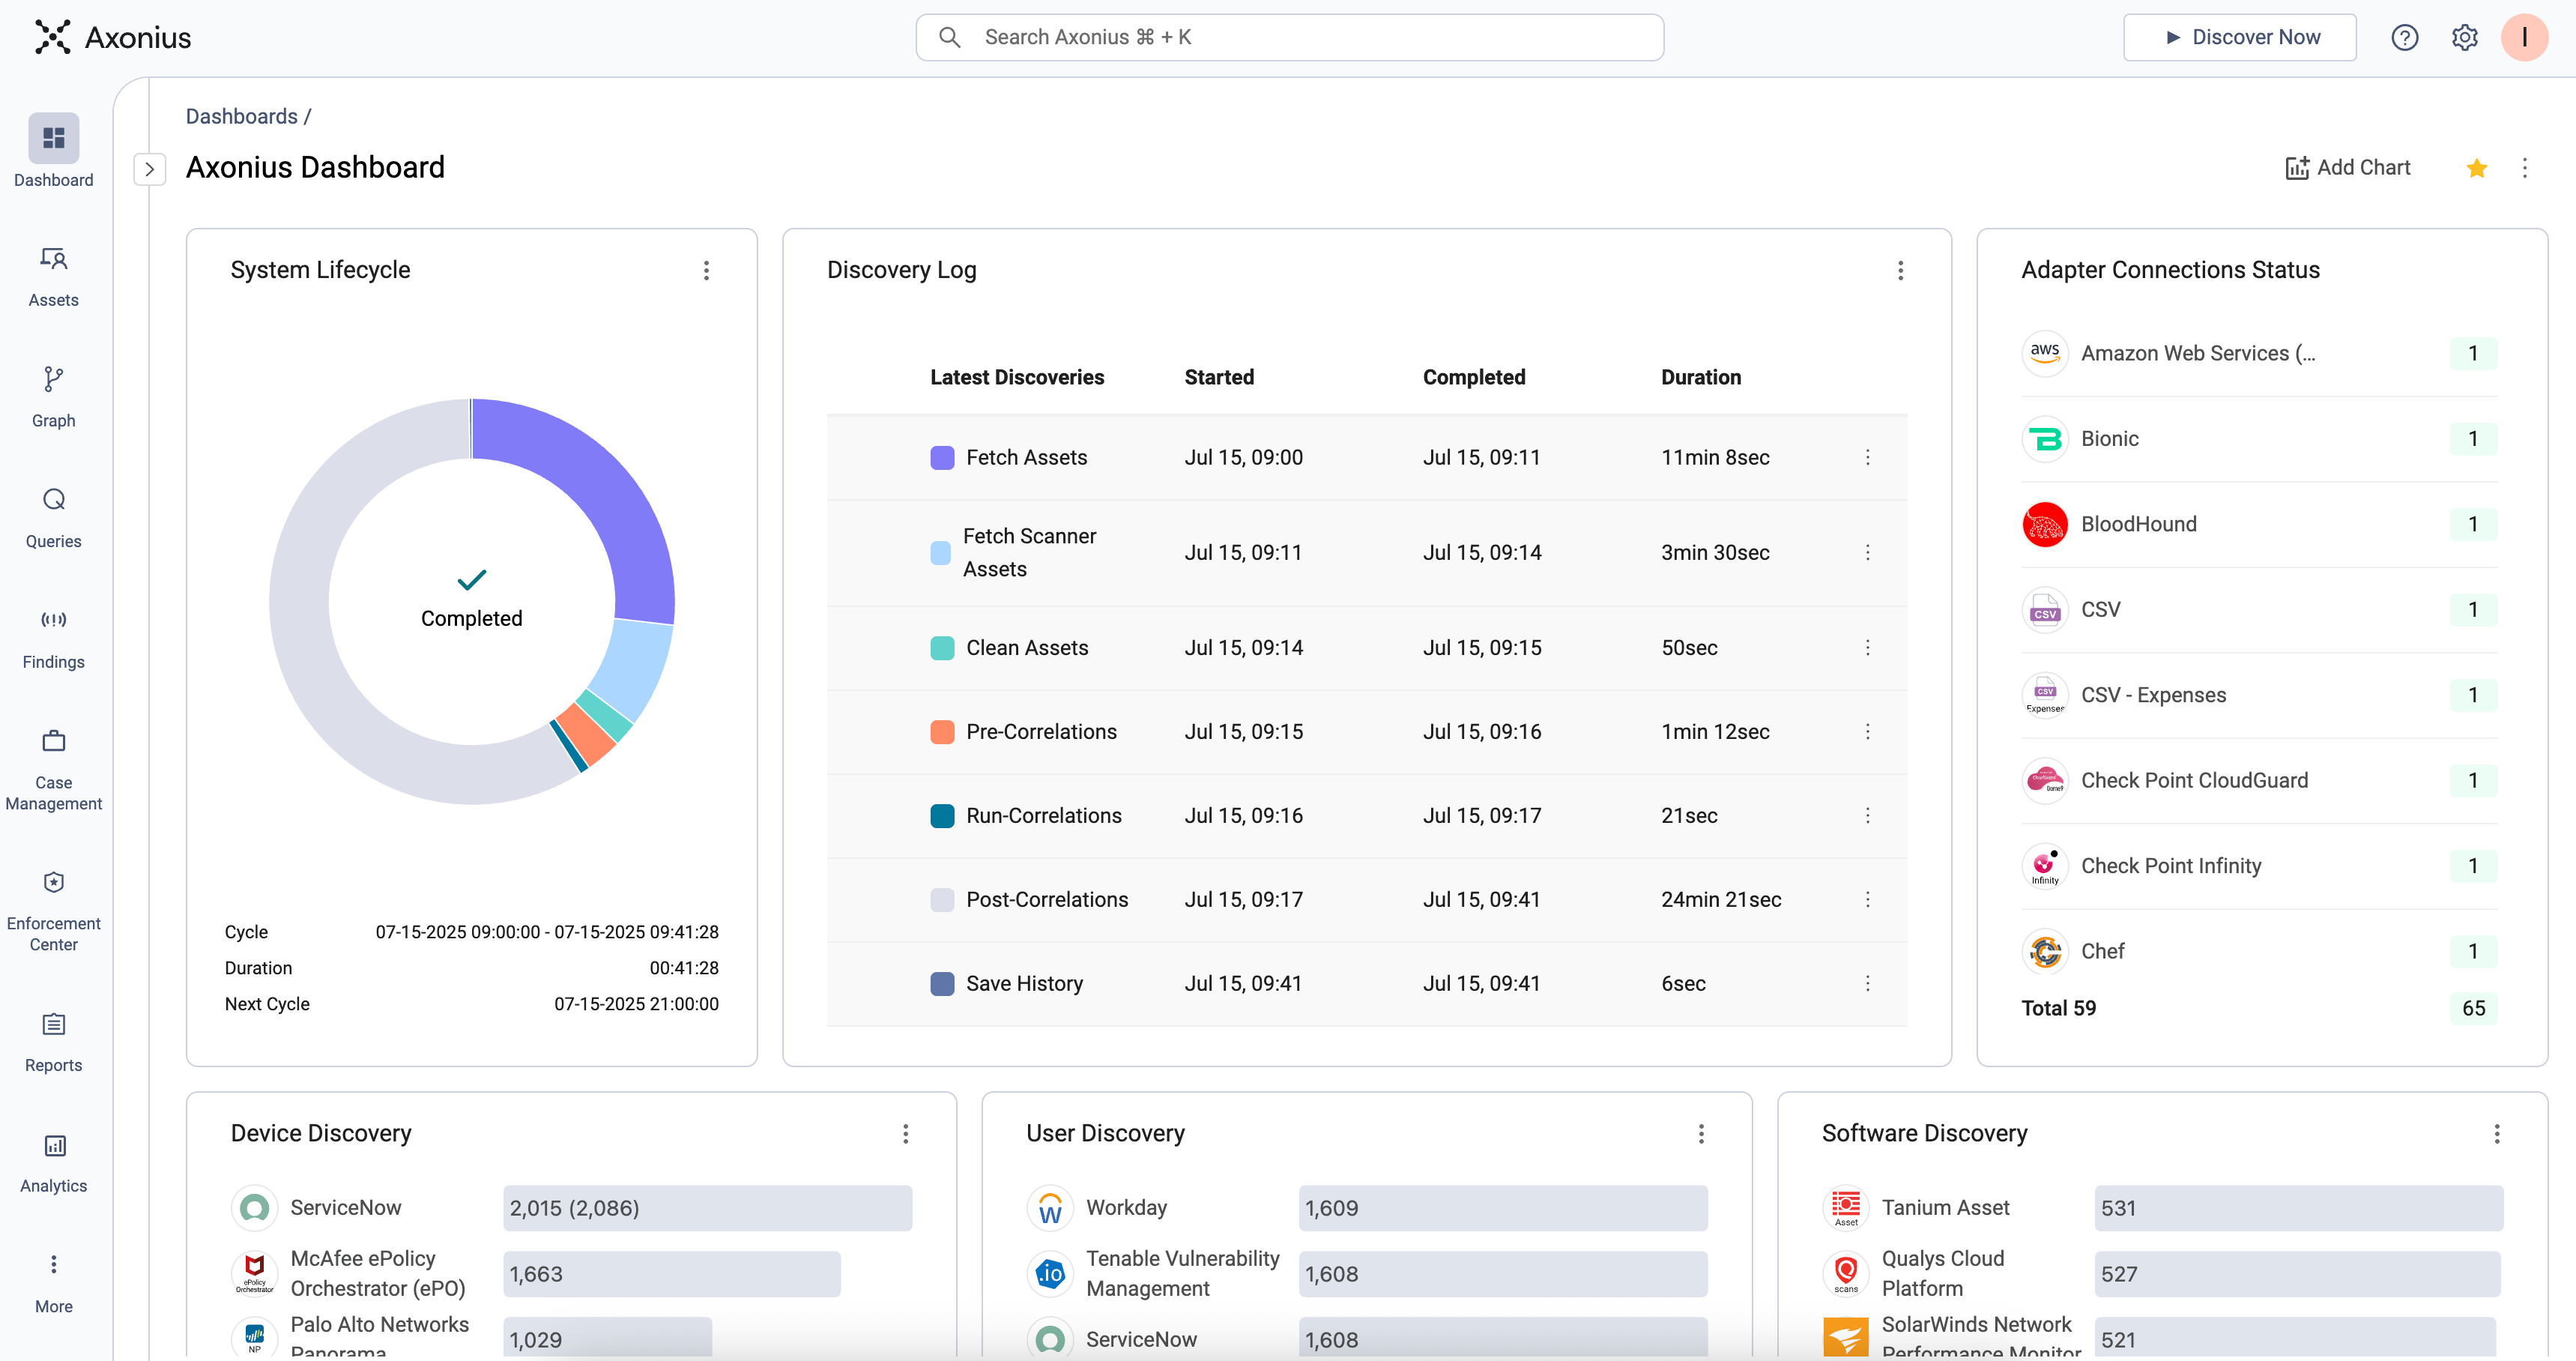
Task: Click the Tanium Asset 531 bar
Action: pyautogui.click(x=2299, y=1208)
